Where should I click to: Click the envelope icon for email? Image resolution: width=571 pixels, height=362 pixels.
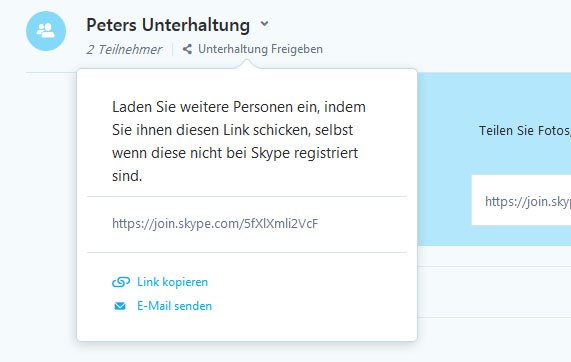[120, 306]
